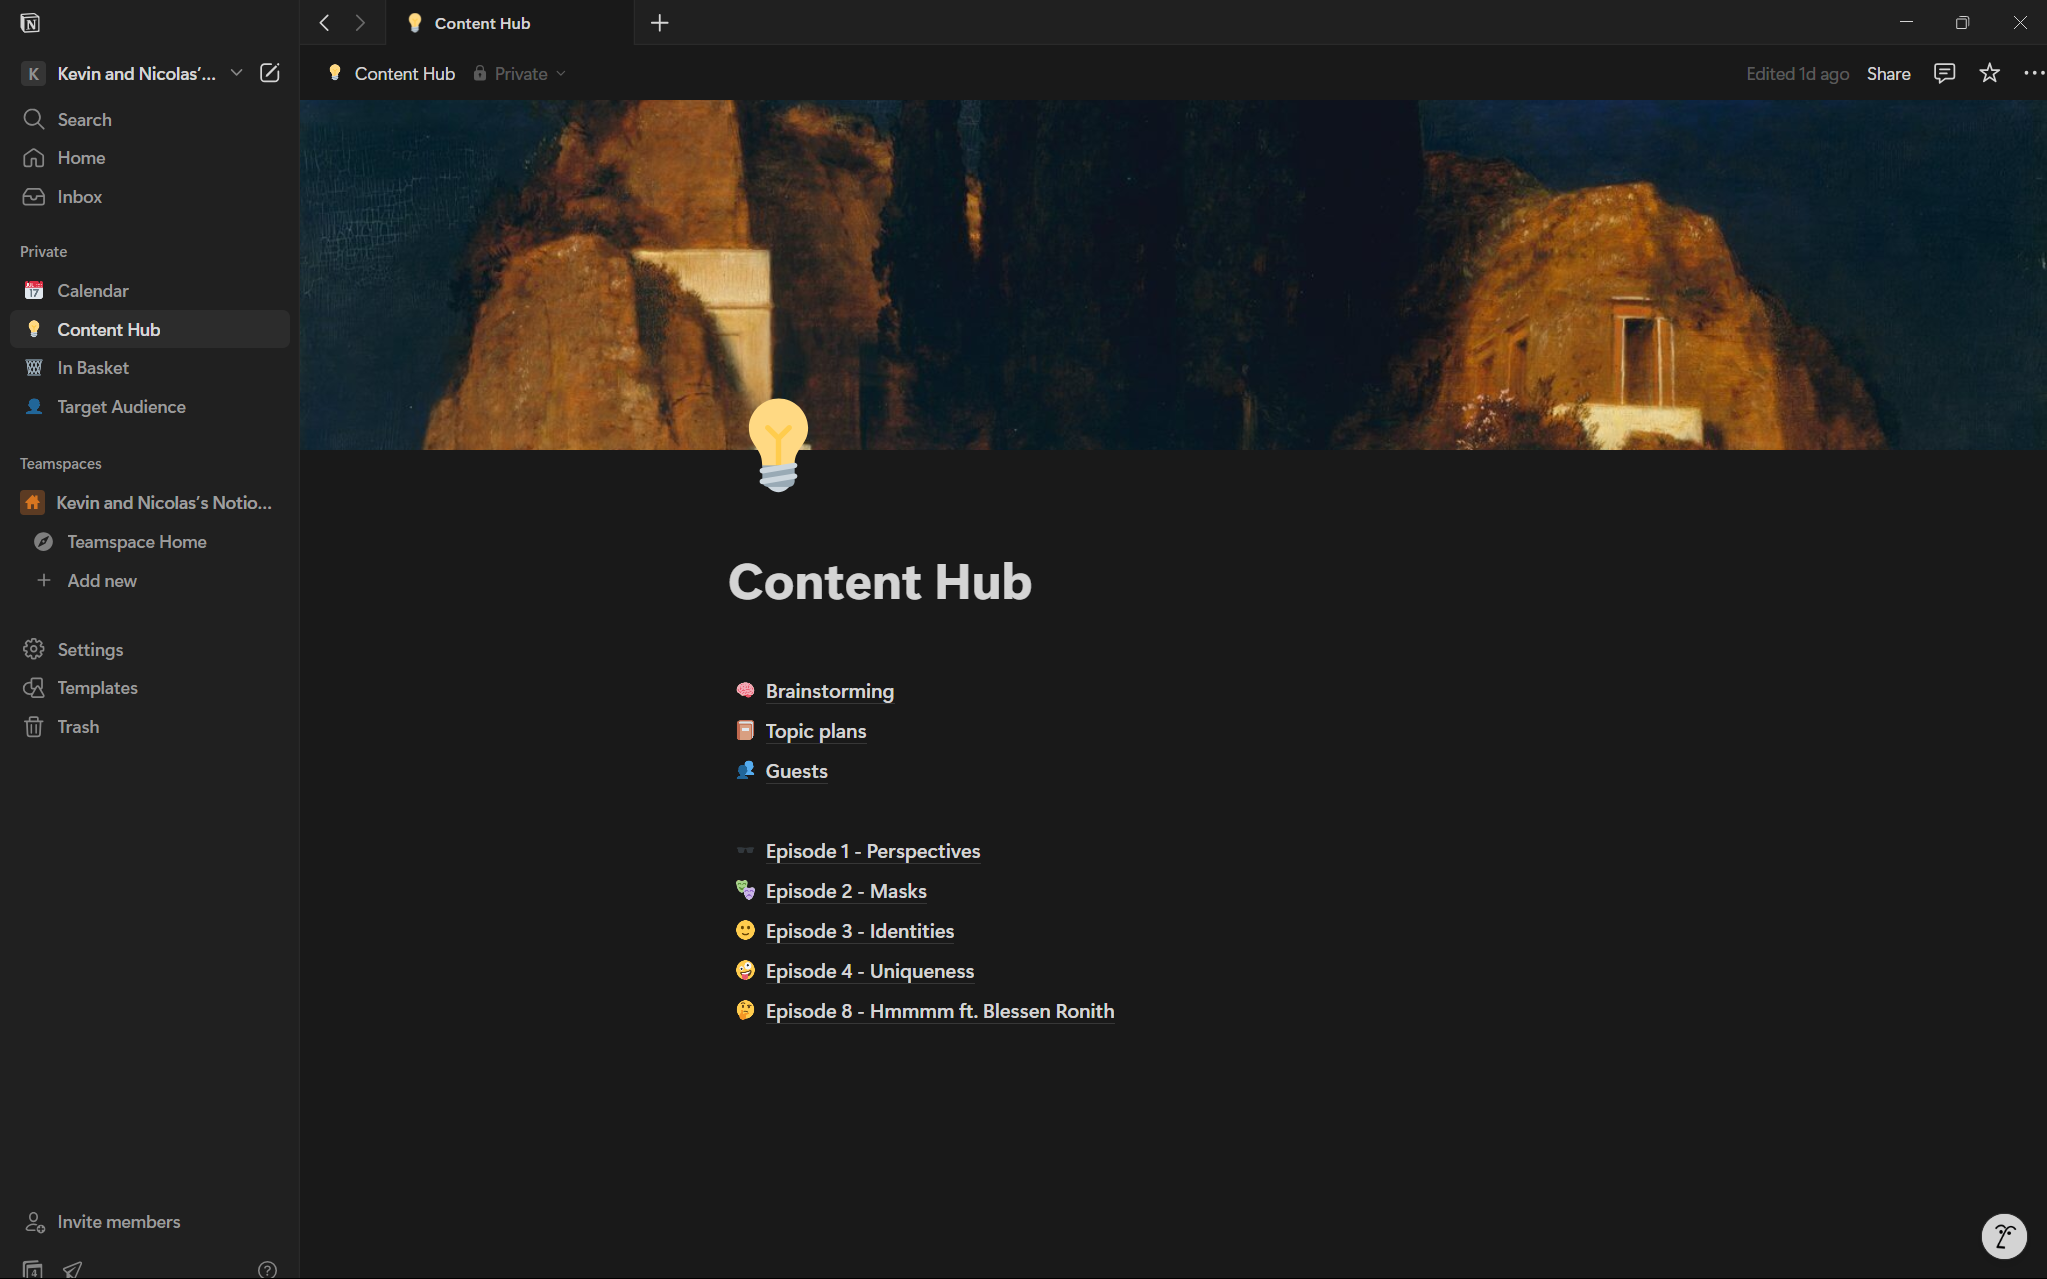This screenshot has width=2047, height=1279.
Task: Open Episode 8 - Hmmmm ft. Blessen Ronith
Action: [940, 1011]
